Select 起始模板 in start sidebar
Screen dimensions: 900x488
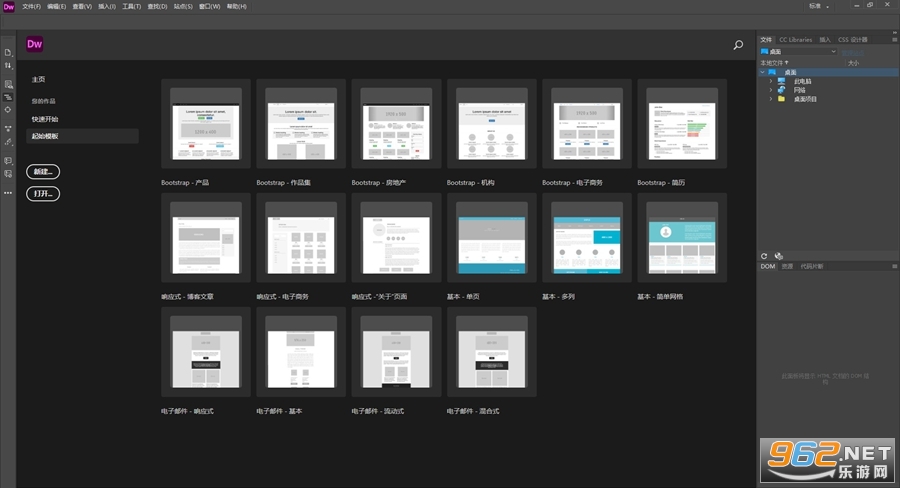82,136
